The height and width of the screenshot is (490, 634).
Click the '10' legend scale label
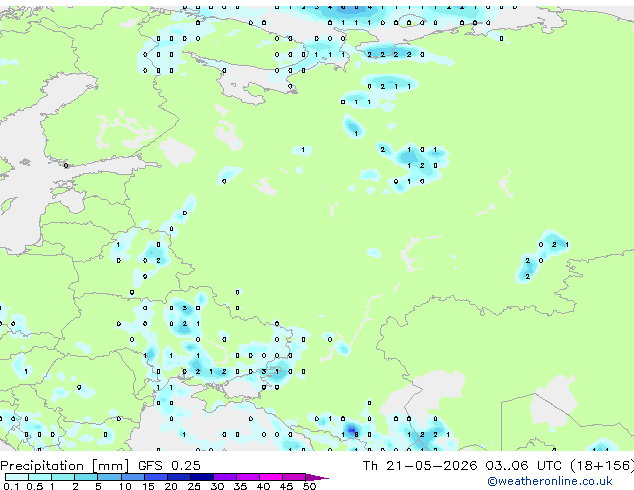click(125, 486)
